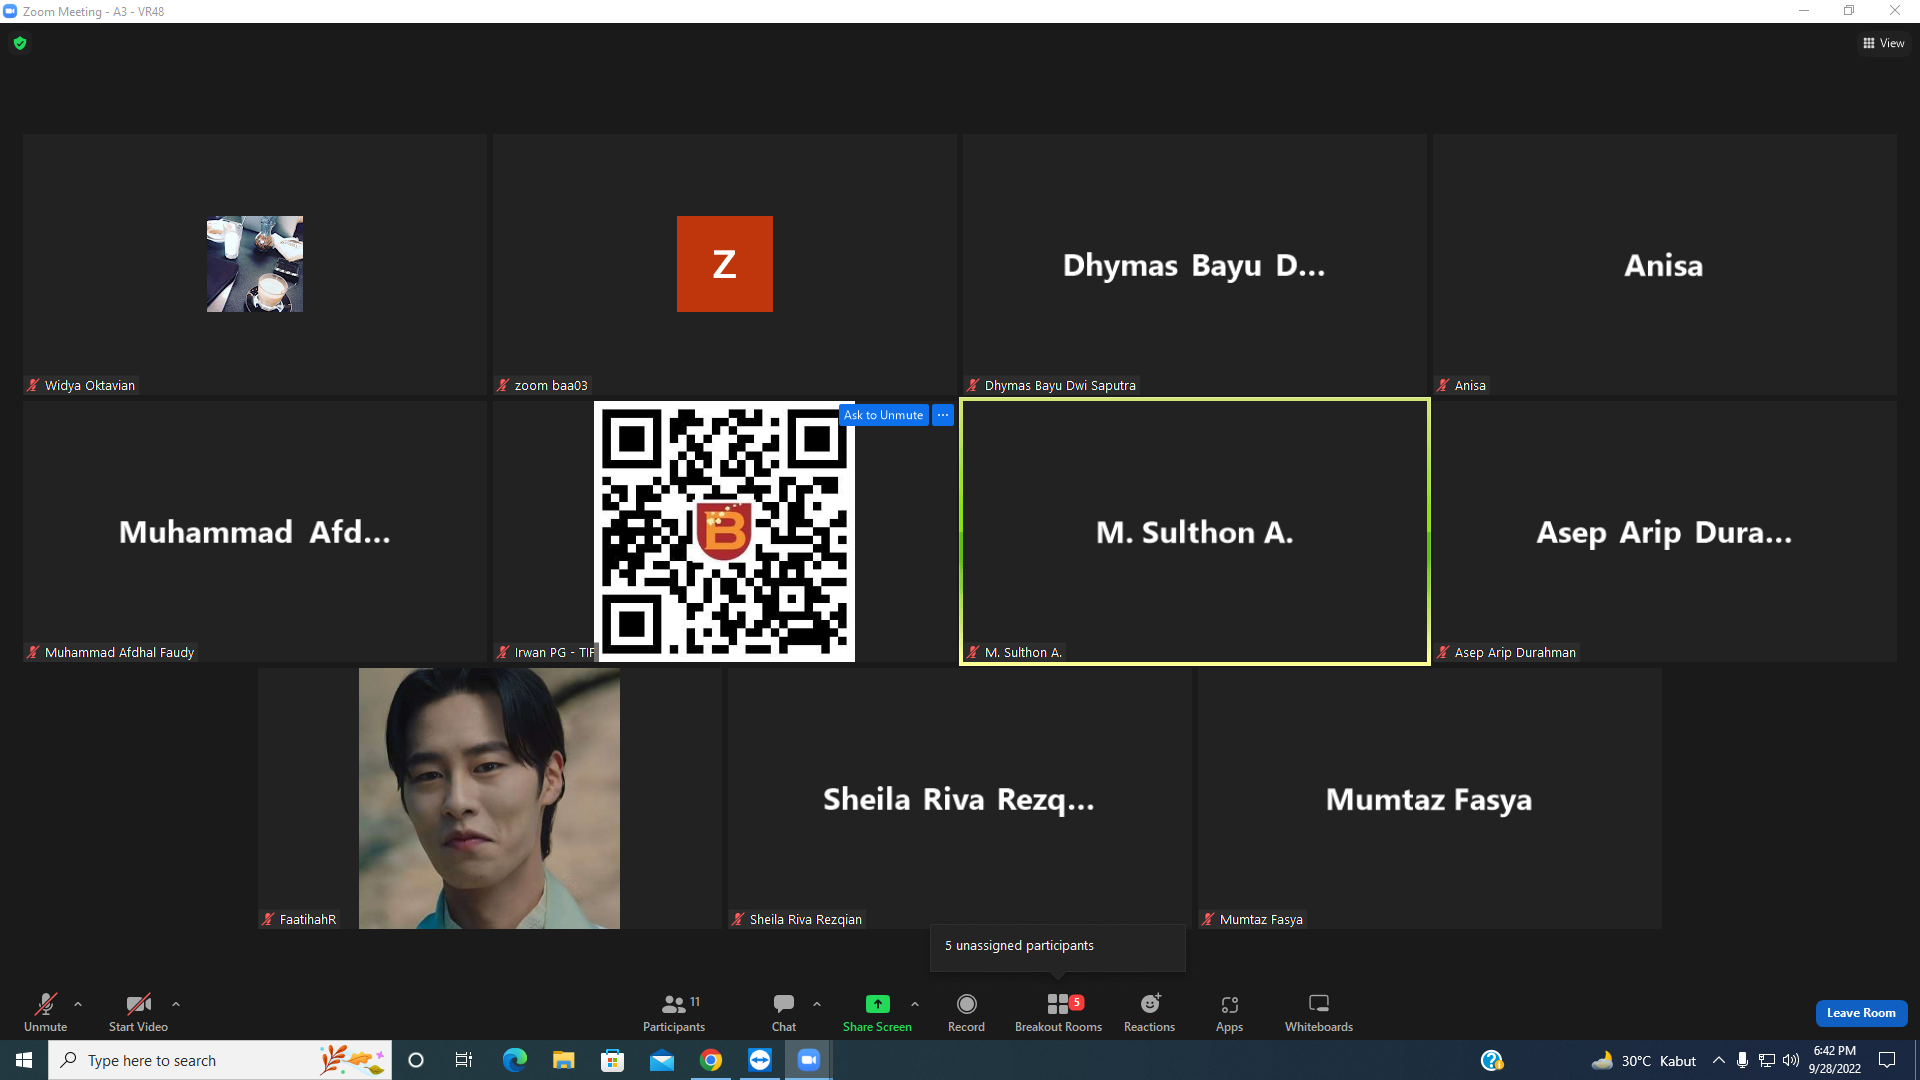Show hidden system tray icons
This screenshot has height=1080, width=1920.
[1719, 1060]
